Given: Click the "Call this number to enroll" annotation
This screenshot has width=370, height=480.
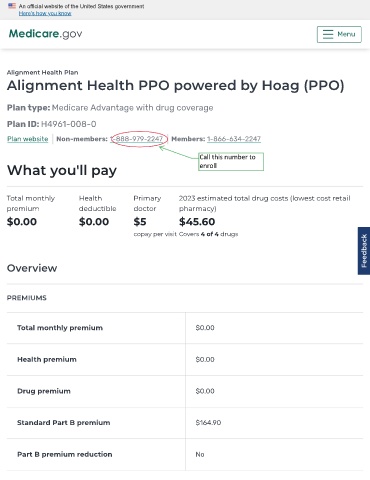Looking at the screenshot, I should point(231,161).
